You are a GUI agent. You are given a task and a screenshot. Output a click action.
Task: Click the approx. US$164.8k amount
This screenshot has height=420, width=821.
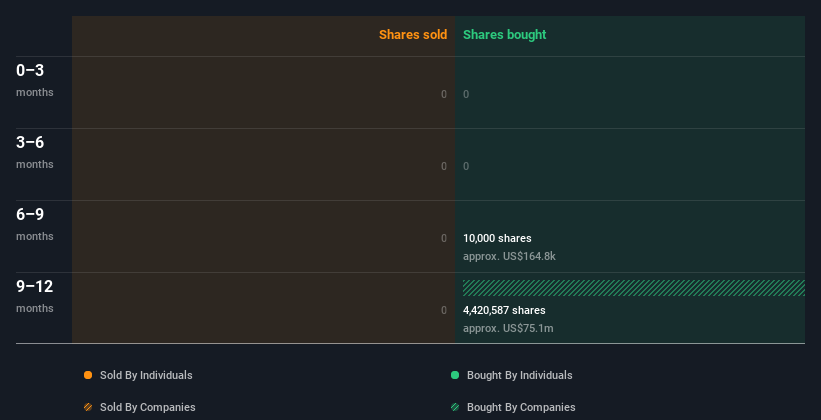coord(509,256)
